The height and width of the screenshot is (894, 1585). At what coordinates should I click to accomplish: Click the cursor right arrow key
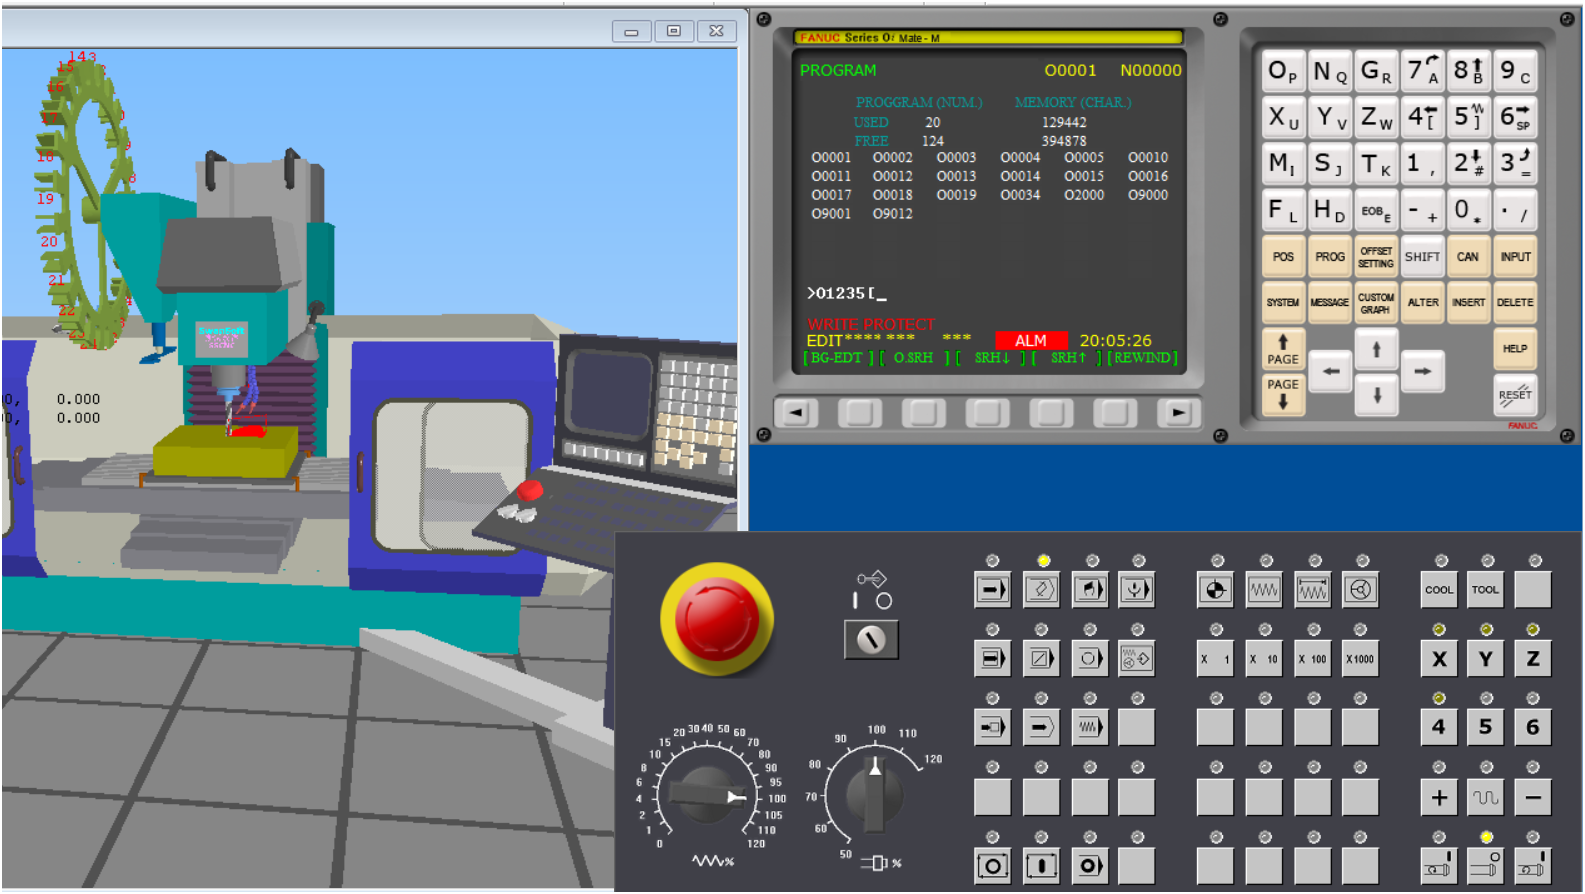point(1423,371)
